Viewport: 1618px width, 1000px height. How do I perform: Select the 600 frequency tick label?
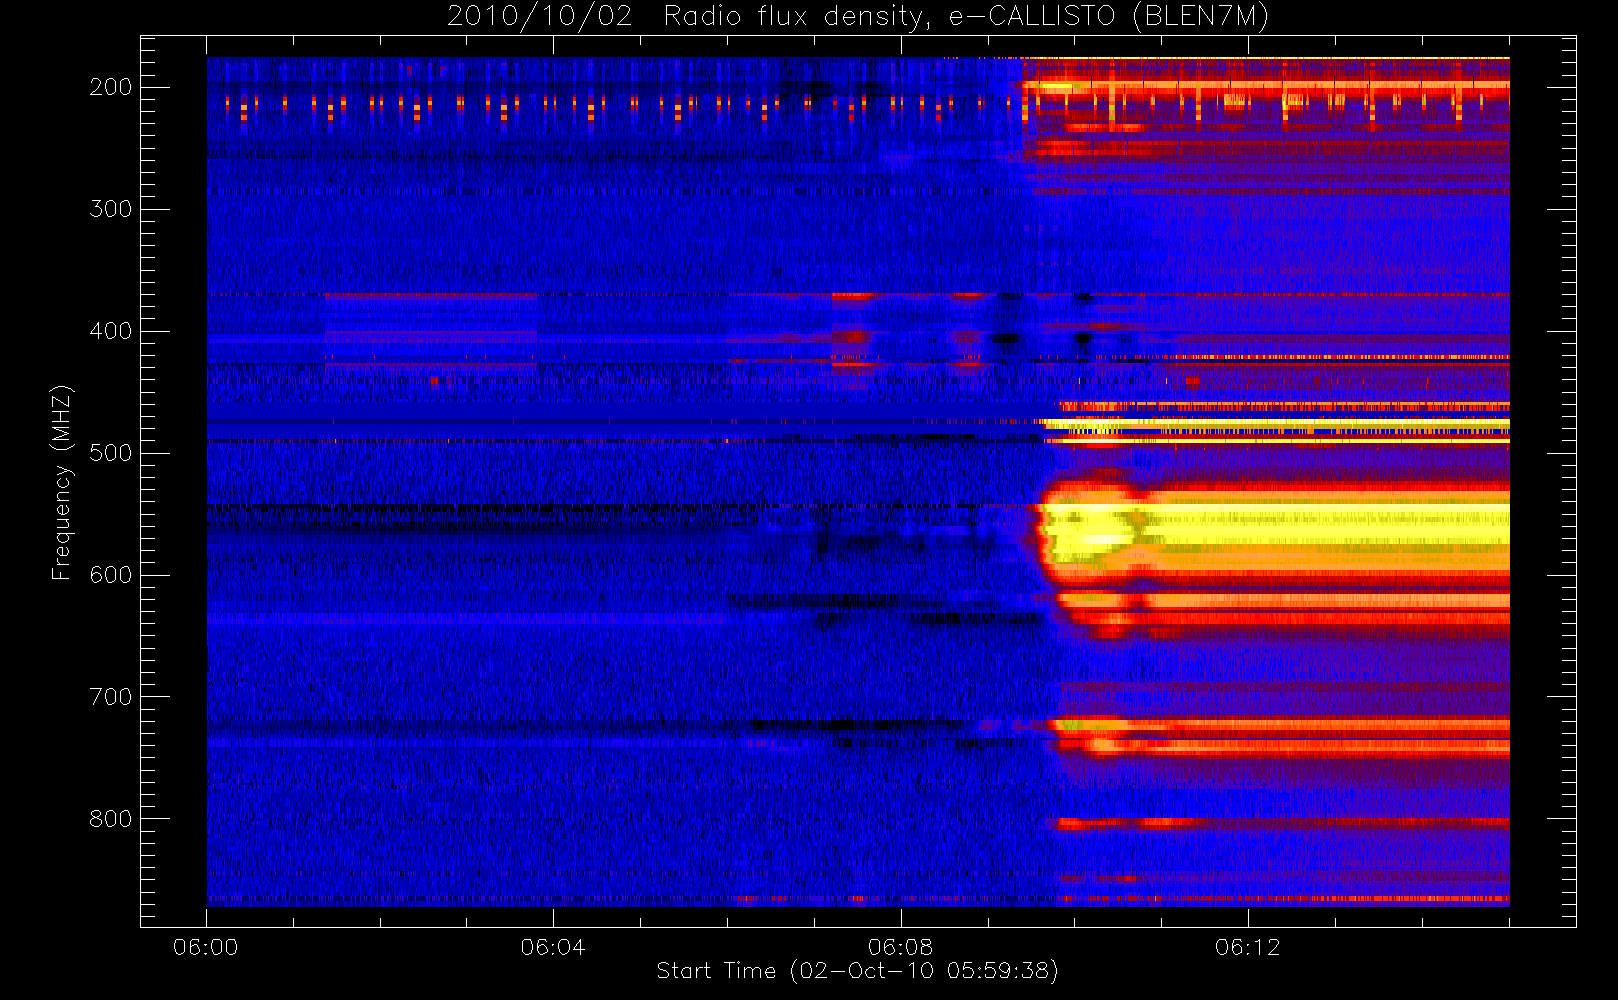coord(111,575)
